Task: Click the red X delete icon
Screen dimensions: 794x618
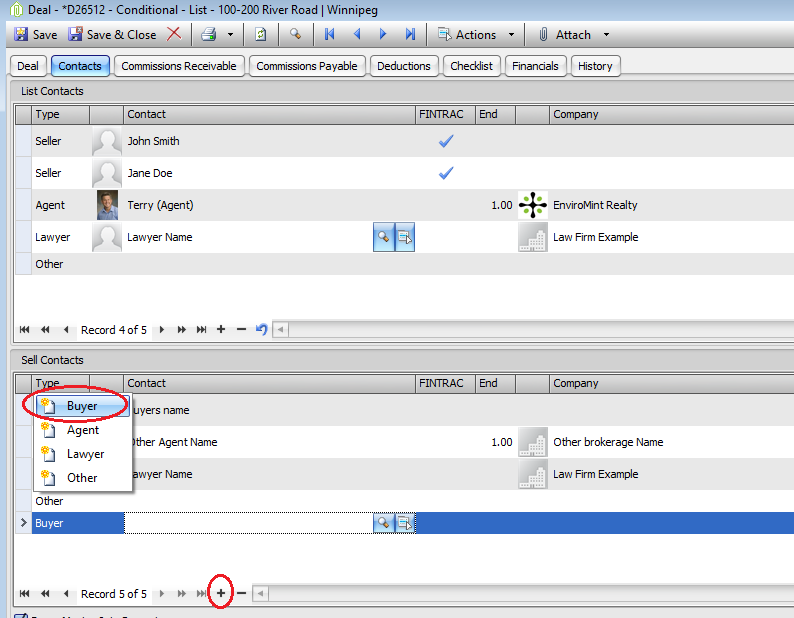Action: tap(174, 34)
